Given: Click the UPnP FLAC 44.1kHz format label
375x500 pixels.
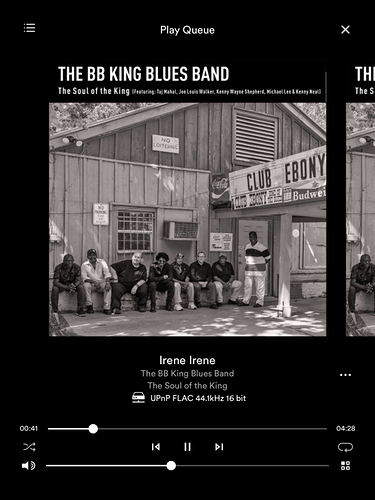Looking at the screenshot, I should tap(198, 398).
